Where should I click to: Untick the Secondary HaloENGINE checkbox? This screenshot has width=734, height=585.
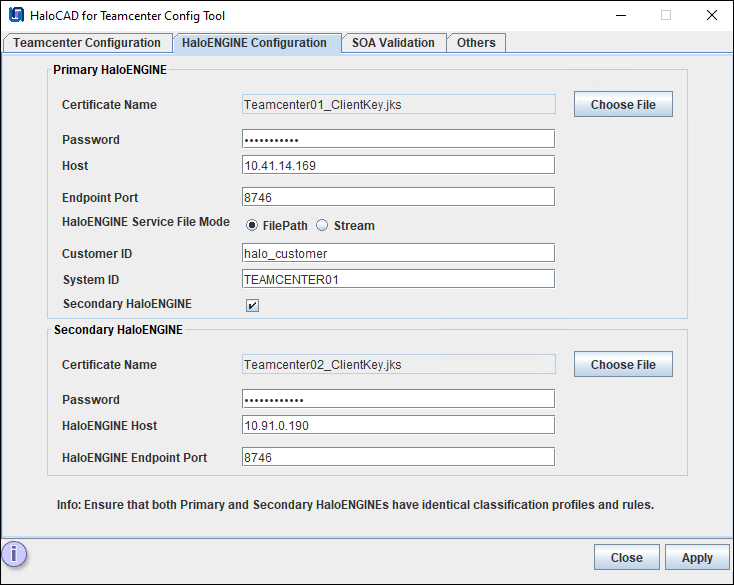click(x=252, y=305)
